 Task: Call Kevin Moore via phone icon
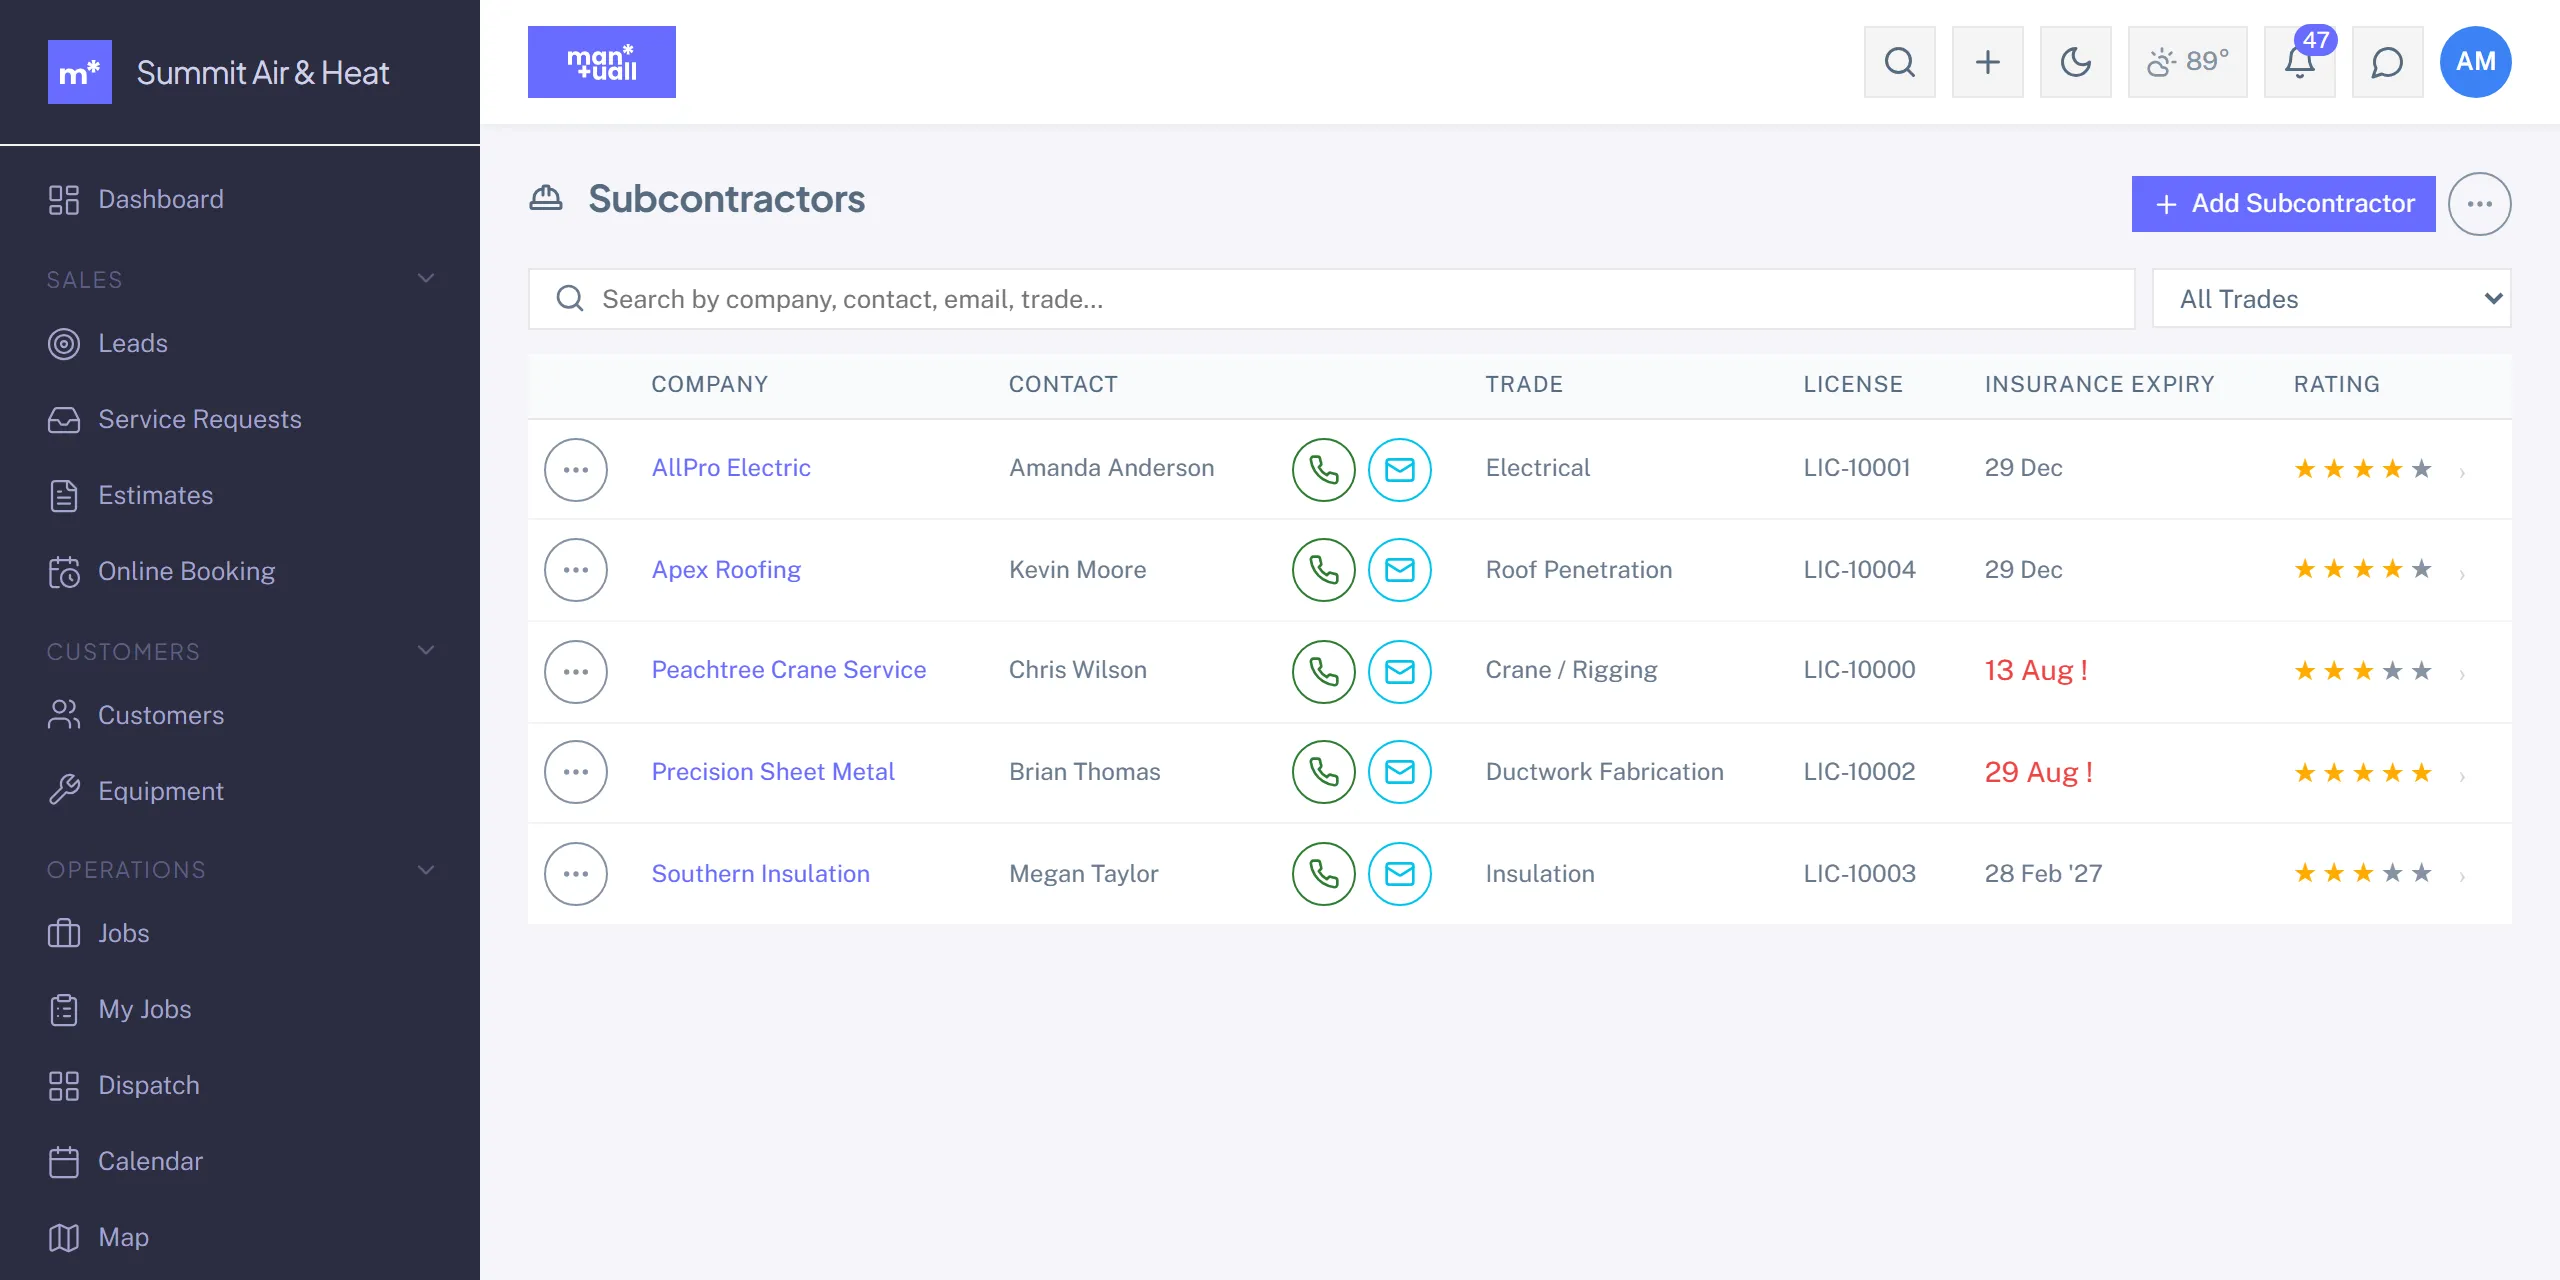click(x=1324, y=570)
